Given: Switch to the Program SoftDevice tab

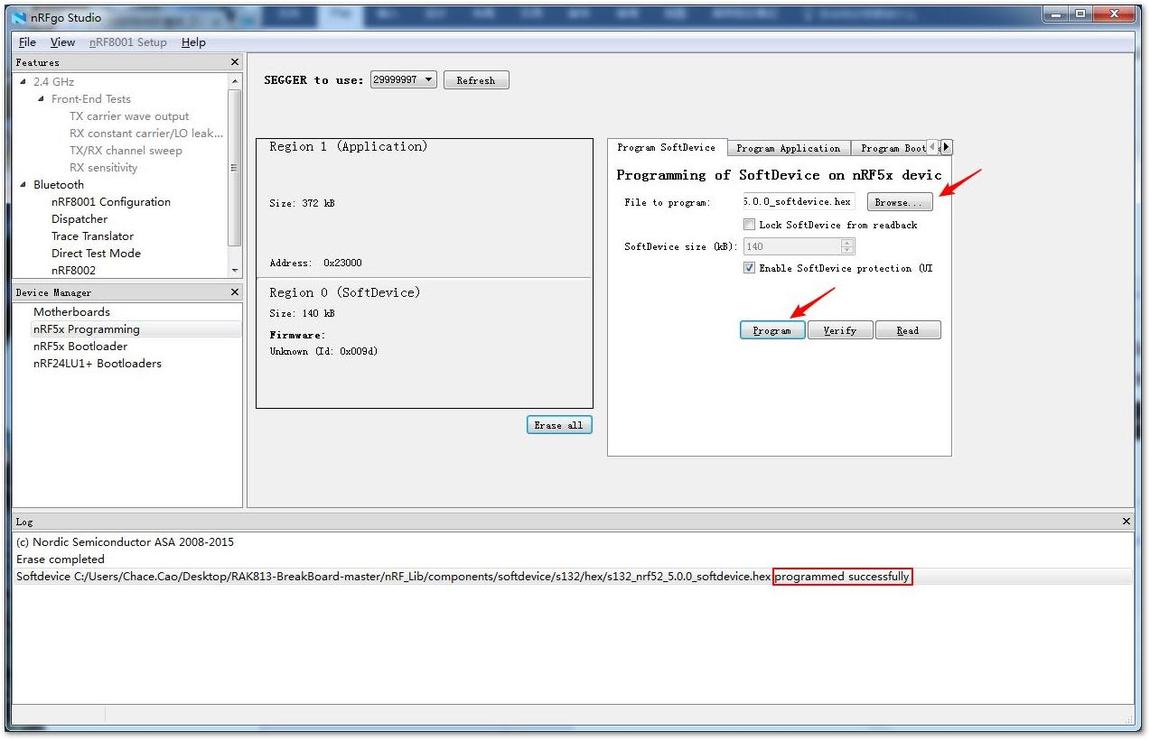Looking at the screenshot, I should click(x=666, y=147).
